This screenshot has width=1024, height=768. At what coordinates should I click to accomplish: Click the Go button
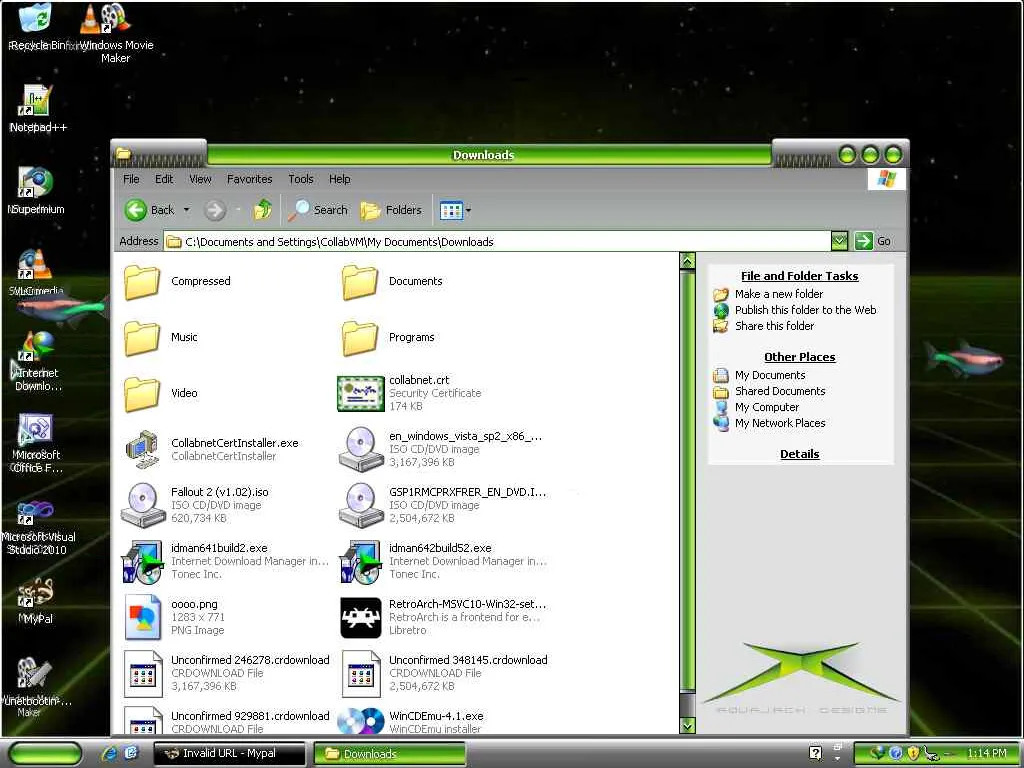[874, 241]
